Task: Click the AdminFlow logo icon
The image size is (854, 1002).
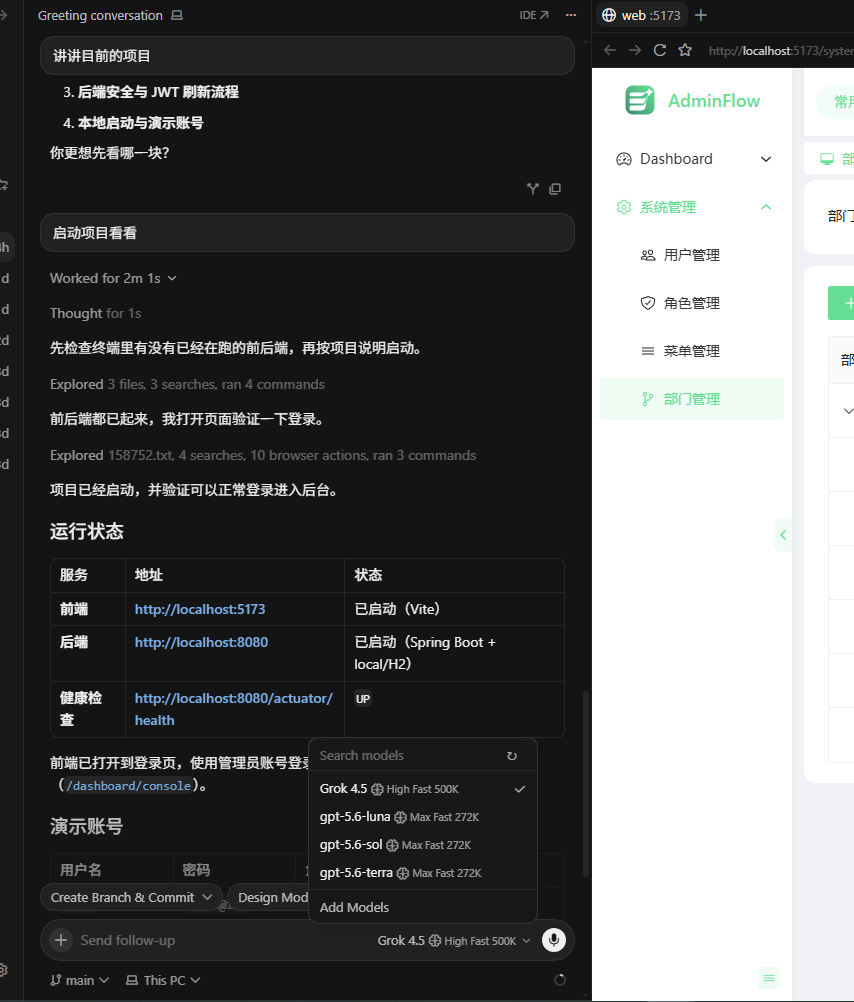Action: pos(639,100)
